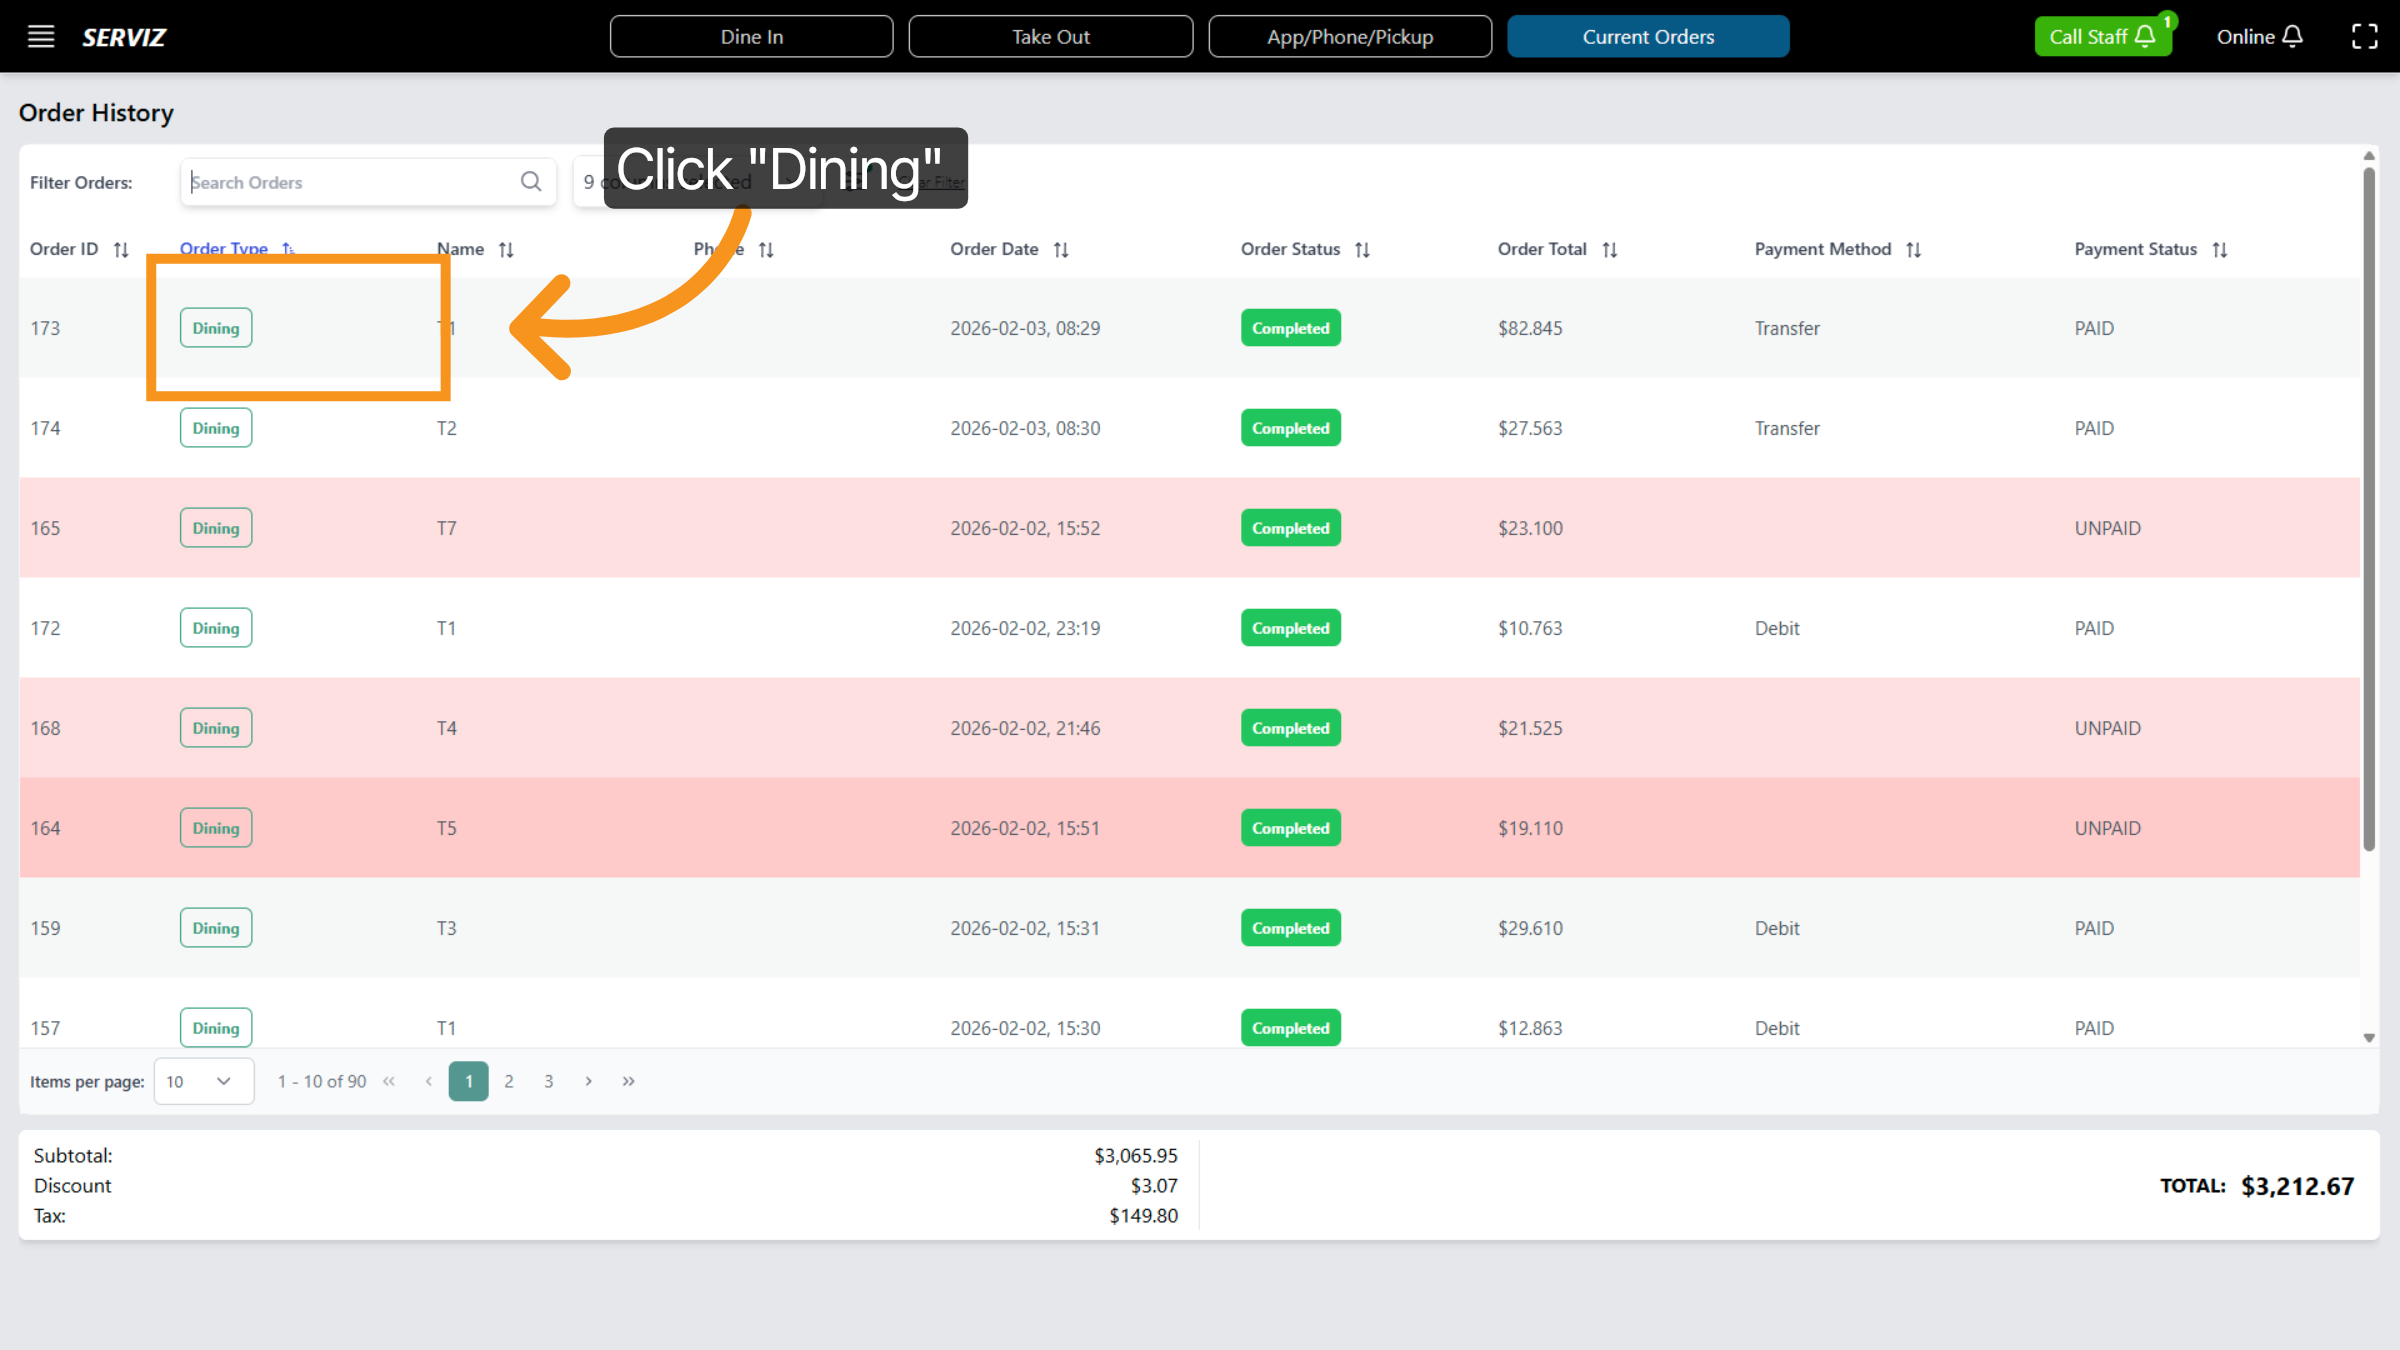Sort by Order Date column
The image size is (2400, 1350).
(x=1061, y=250)
